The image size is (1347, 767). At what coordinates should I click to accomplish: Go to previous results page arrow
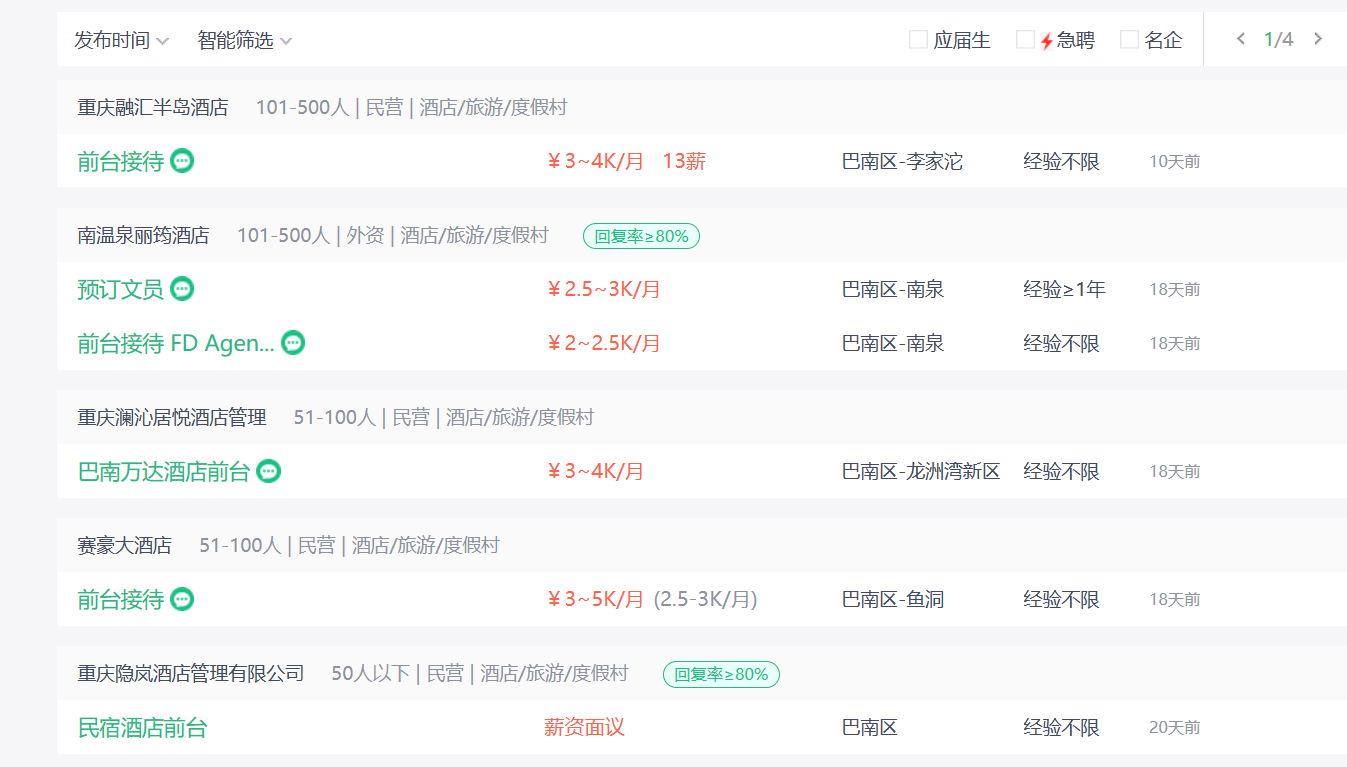pos(1241,39)
